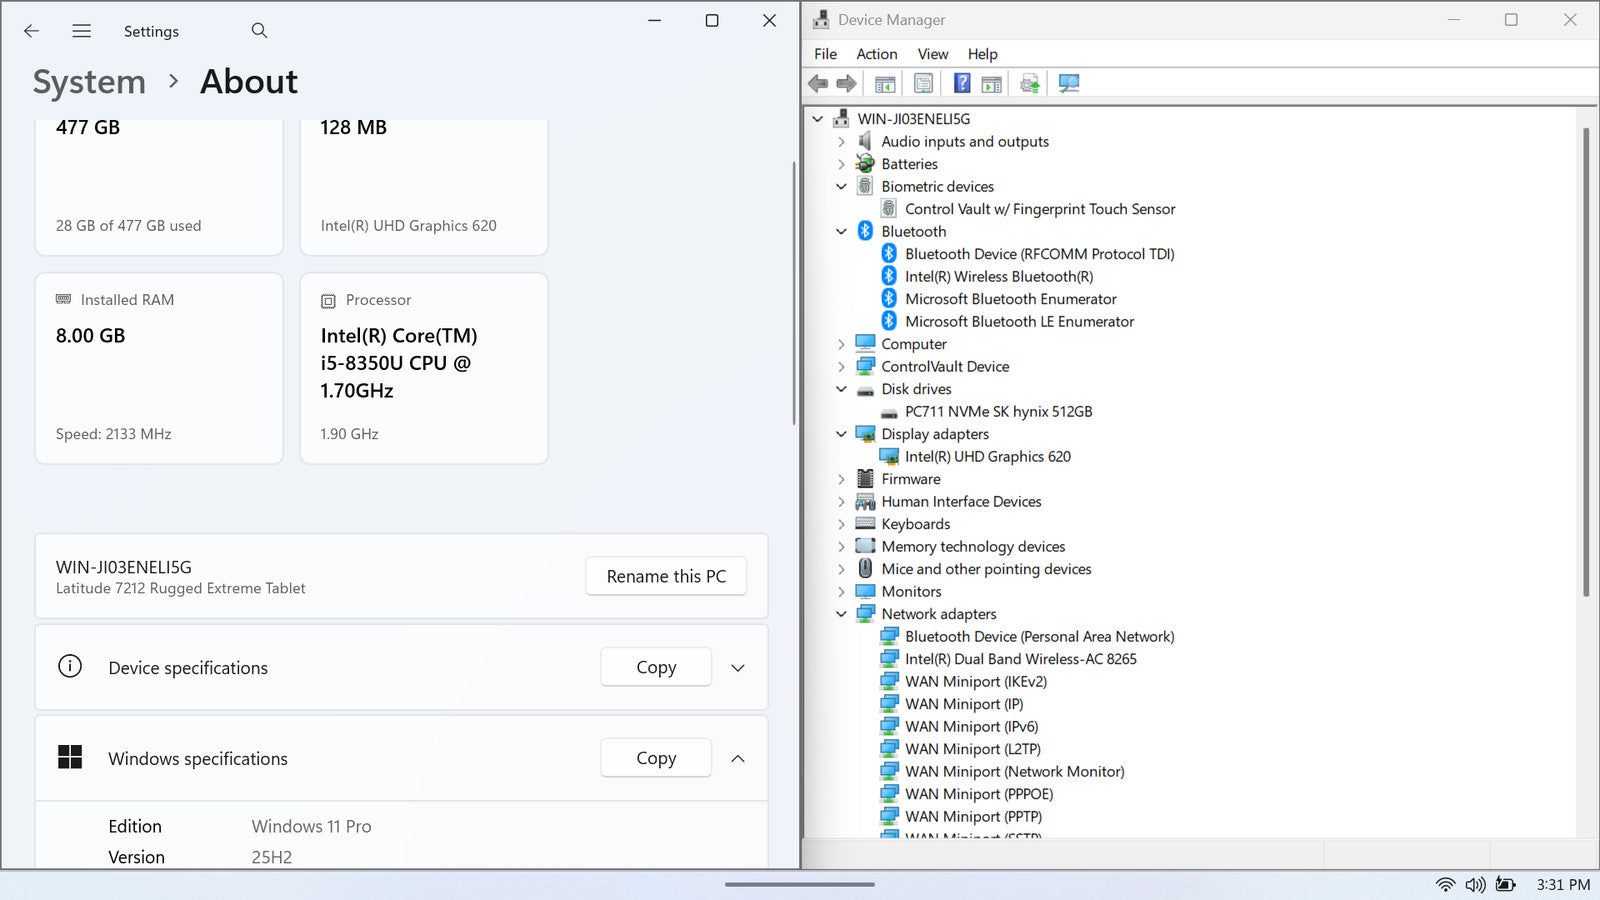Collapse the Bluetooth category
This screenshot has width=1600, height=900.
coord(841,232)
